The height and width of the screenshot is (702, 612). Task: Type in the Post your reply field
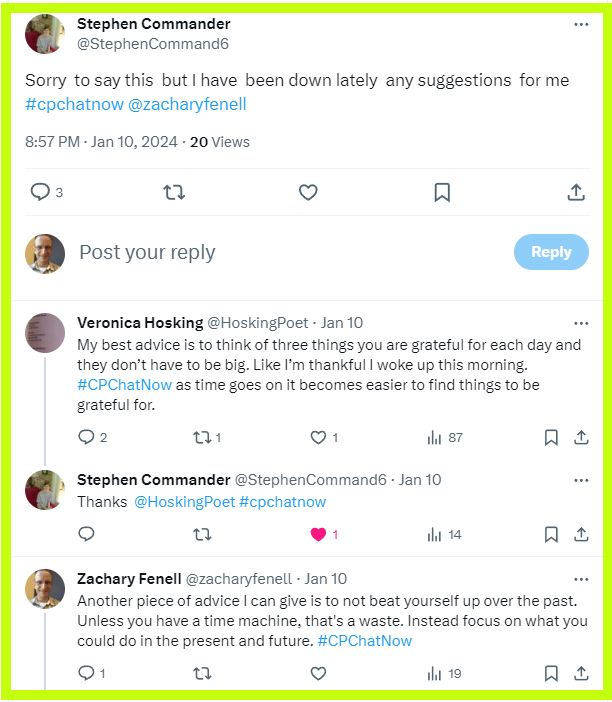pyautogui.click(x=290, y=252)
